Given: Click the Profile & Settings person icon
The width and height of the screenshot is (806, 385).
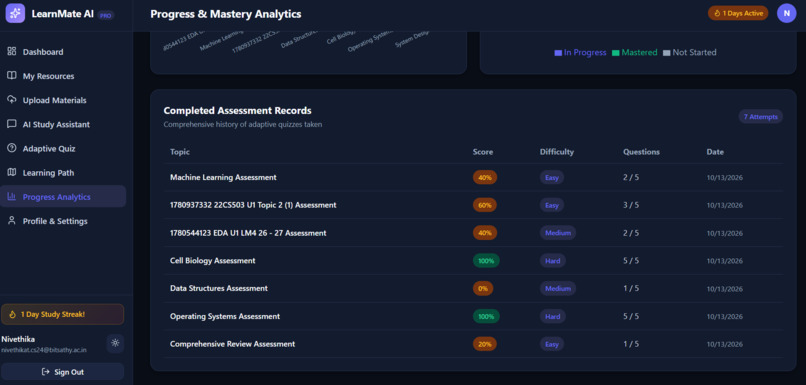Looking at the screenshot, I should [x=11, y=221].
